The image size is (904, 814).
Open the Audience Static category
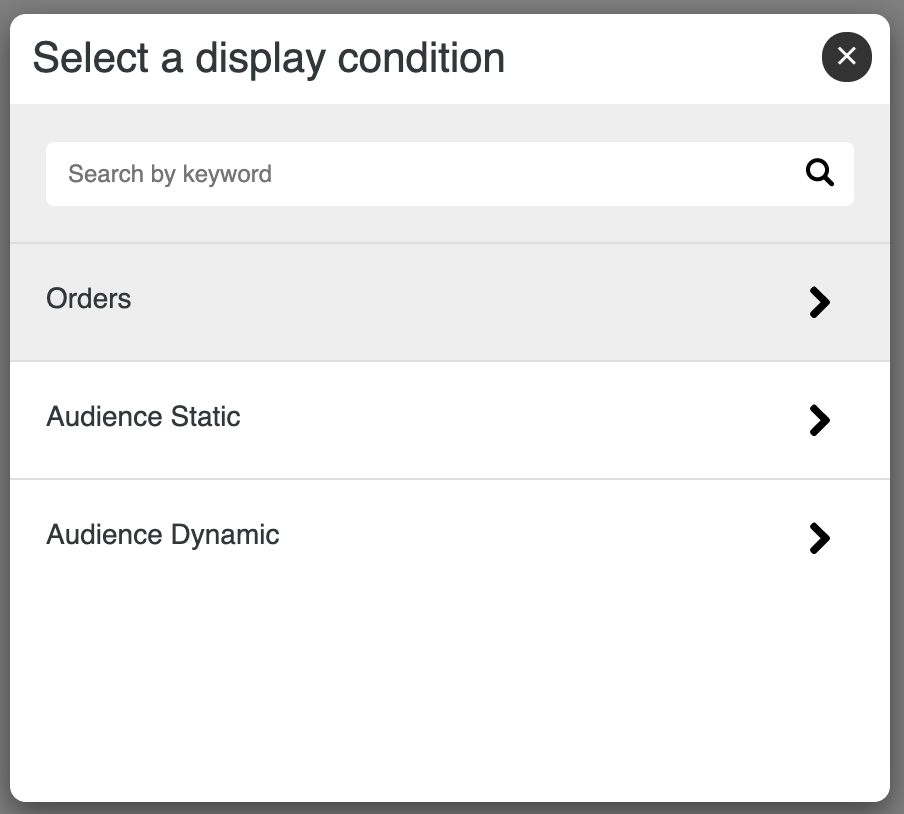click(450, 420)
